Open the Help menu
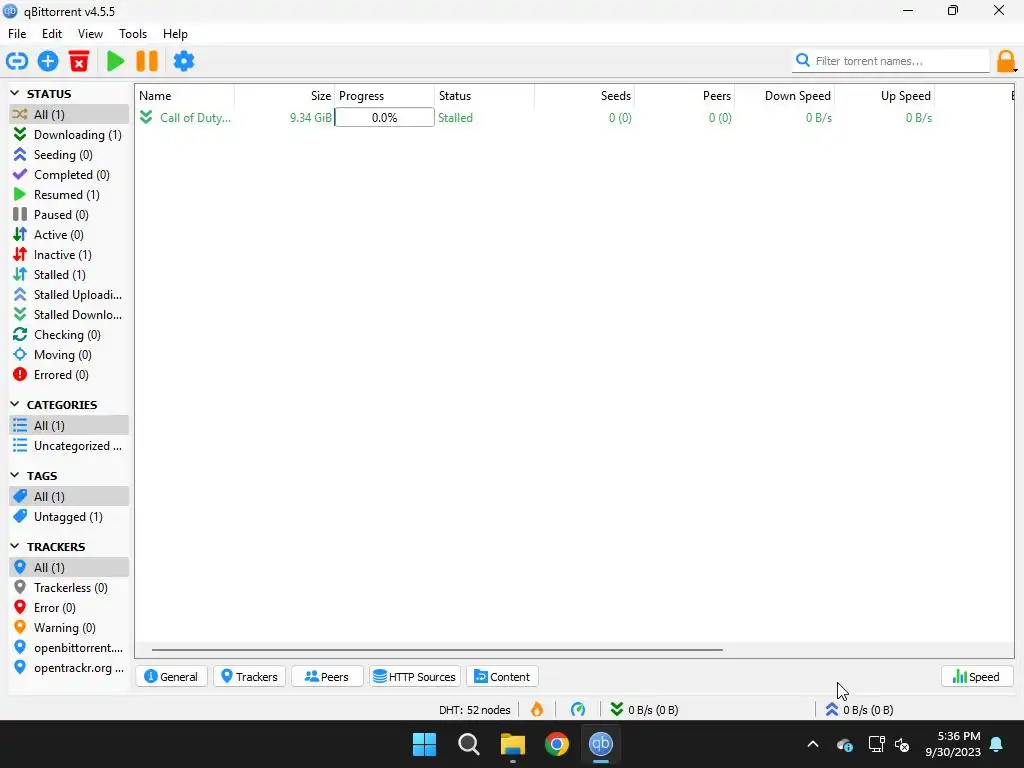This screenshot has height=768, width=1024. tap(175, 34)
